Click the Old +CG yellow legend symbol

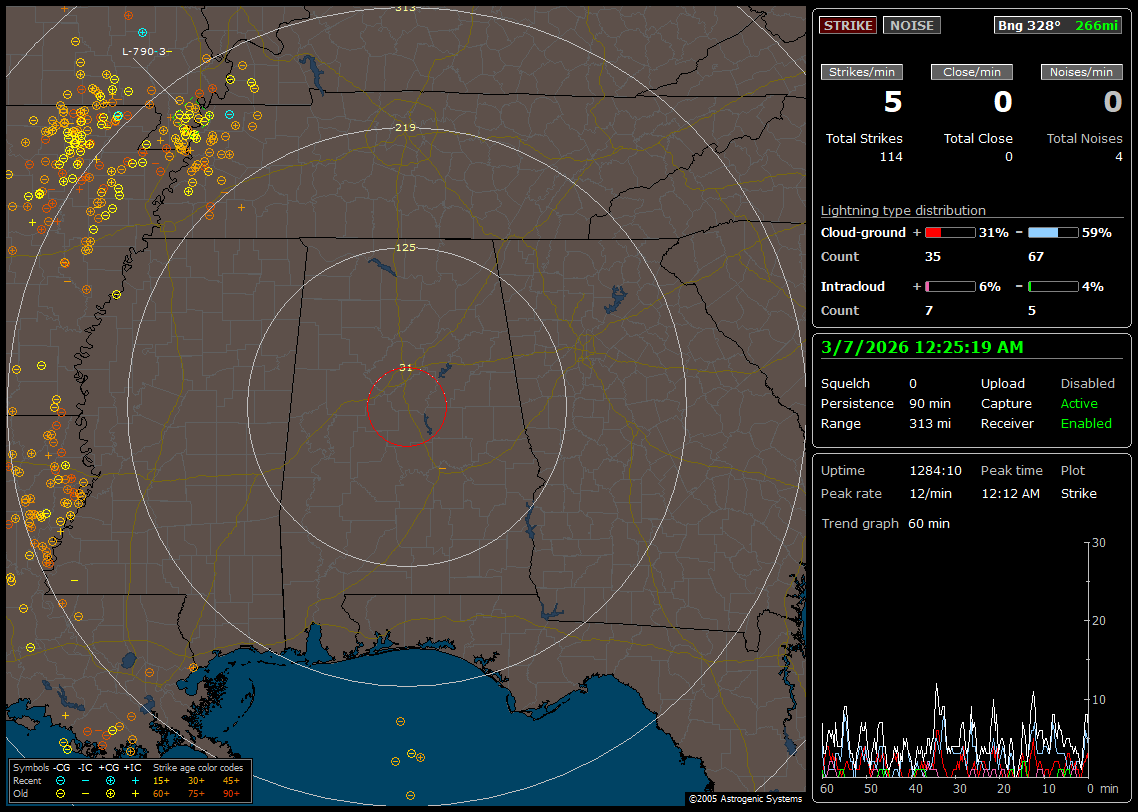pyautogui.click(x=110, y=793)
